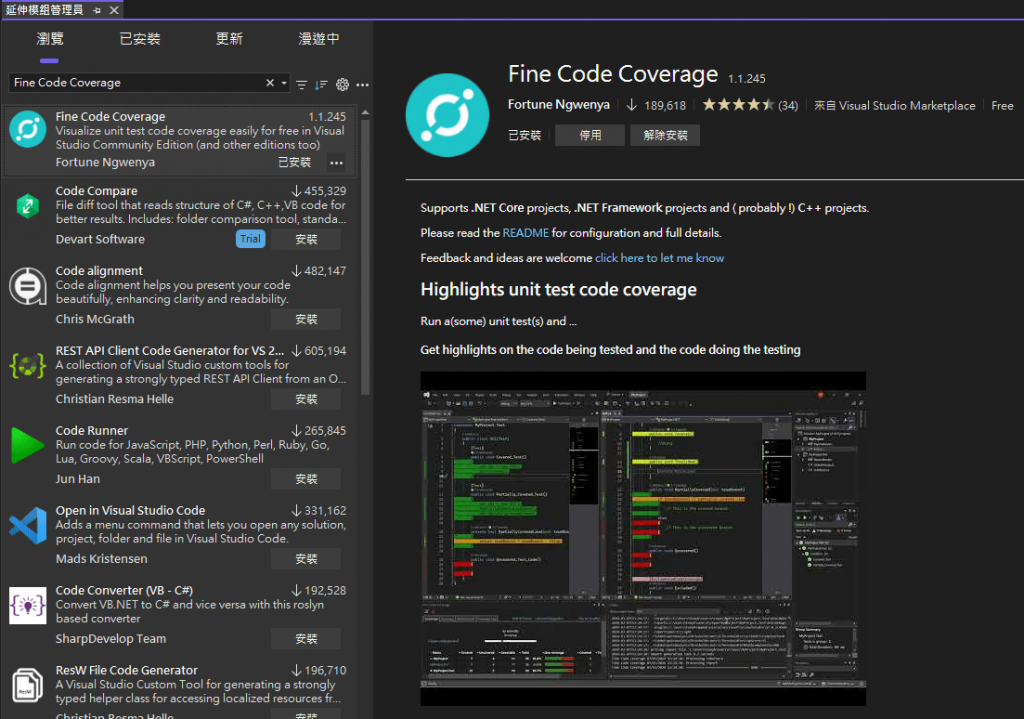Open extension manager settings gear
The height and width of the screenshot is (719, 1024).
pyautogui.click(x=342, y=84)
